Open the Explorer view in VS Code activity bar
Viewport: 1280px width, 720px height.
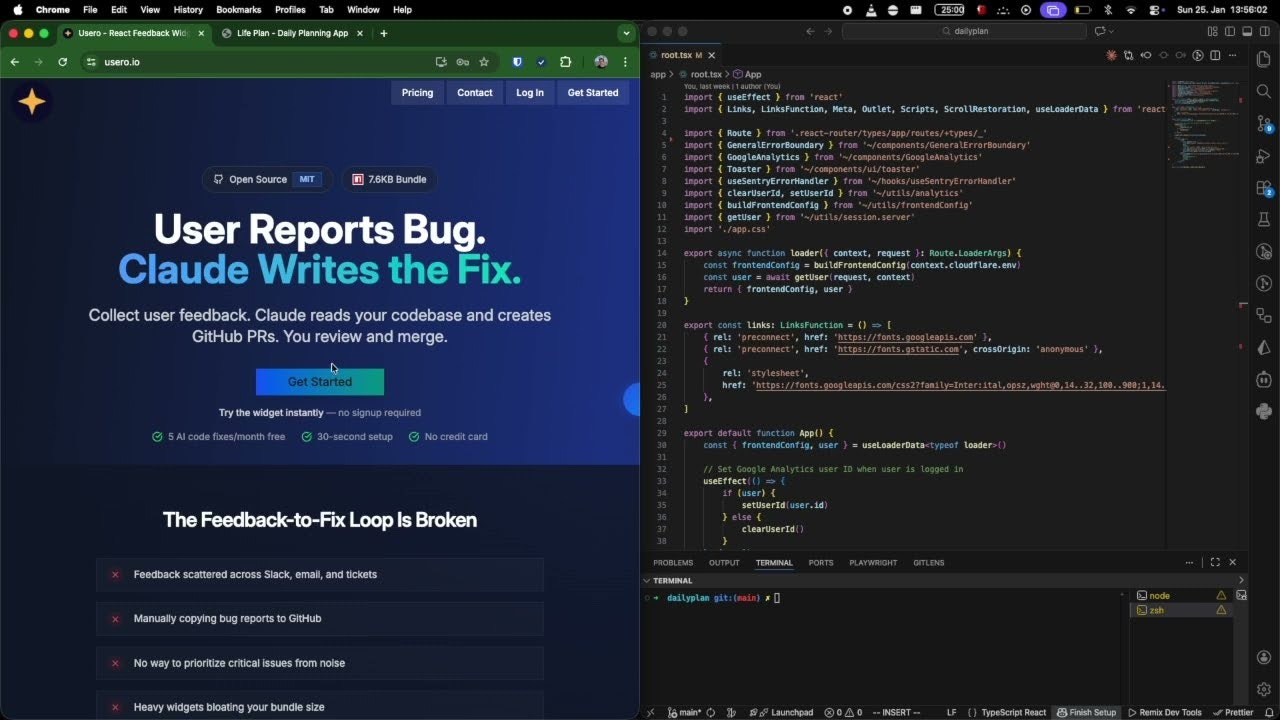[1264, 60]
